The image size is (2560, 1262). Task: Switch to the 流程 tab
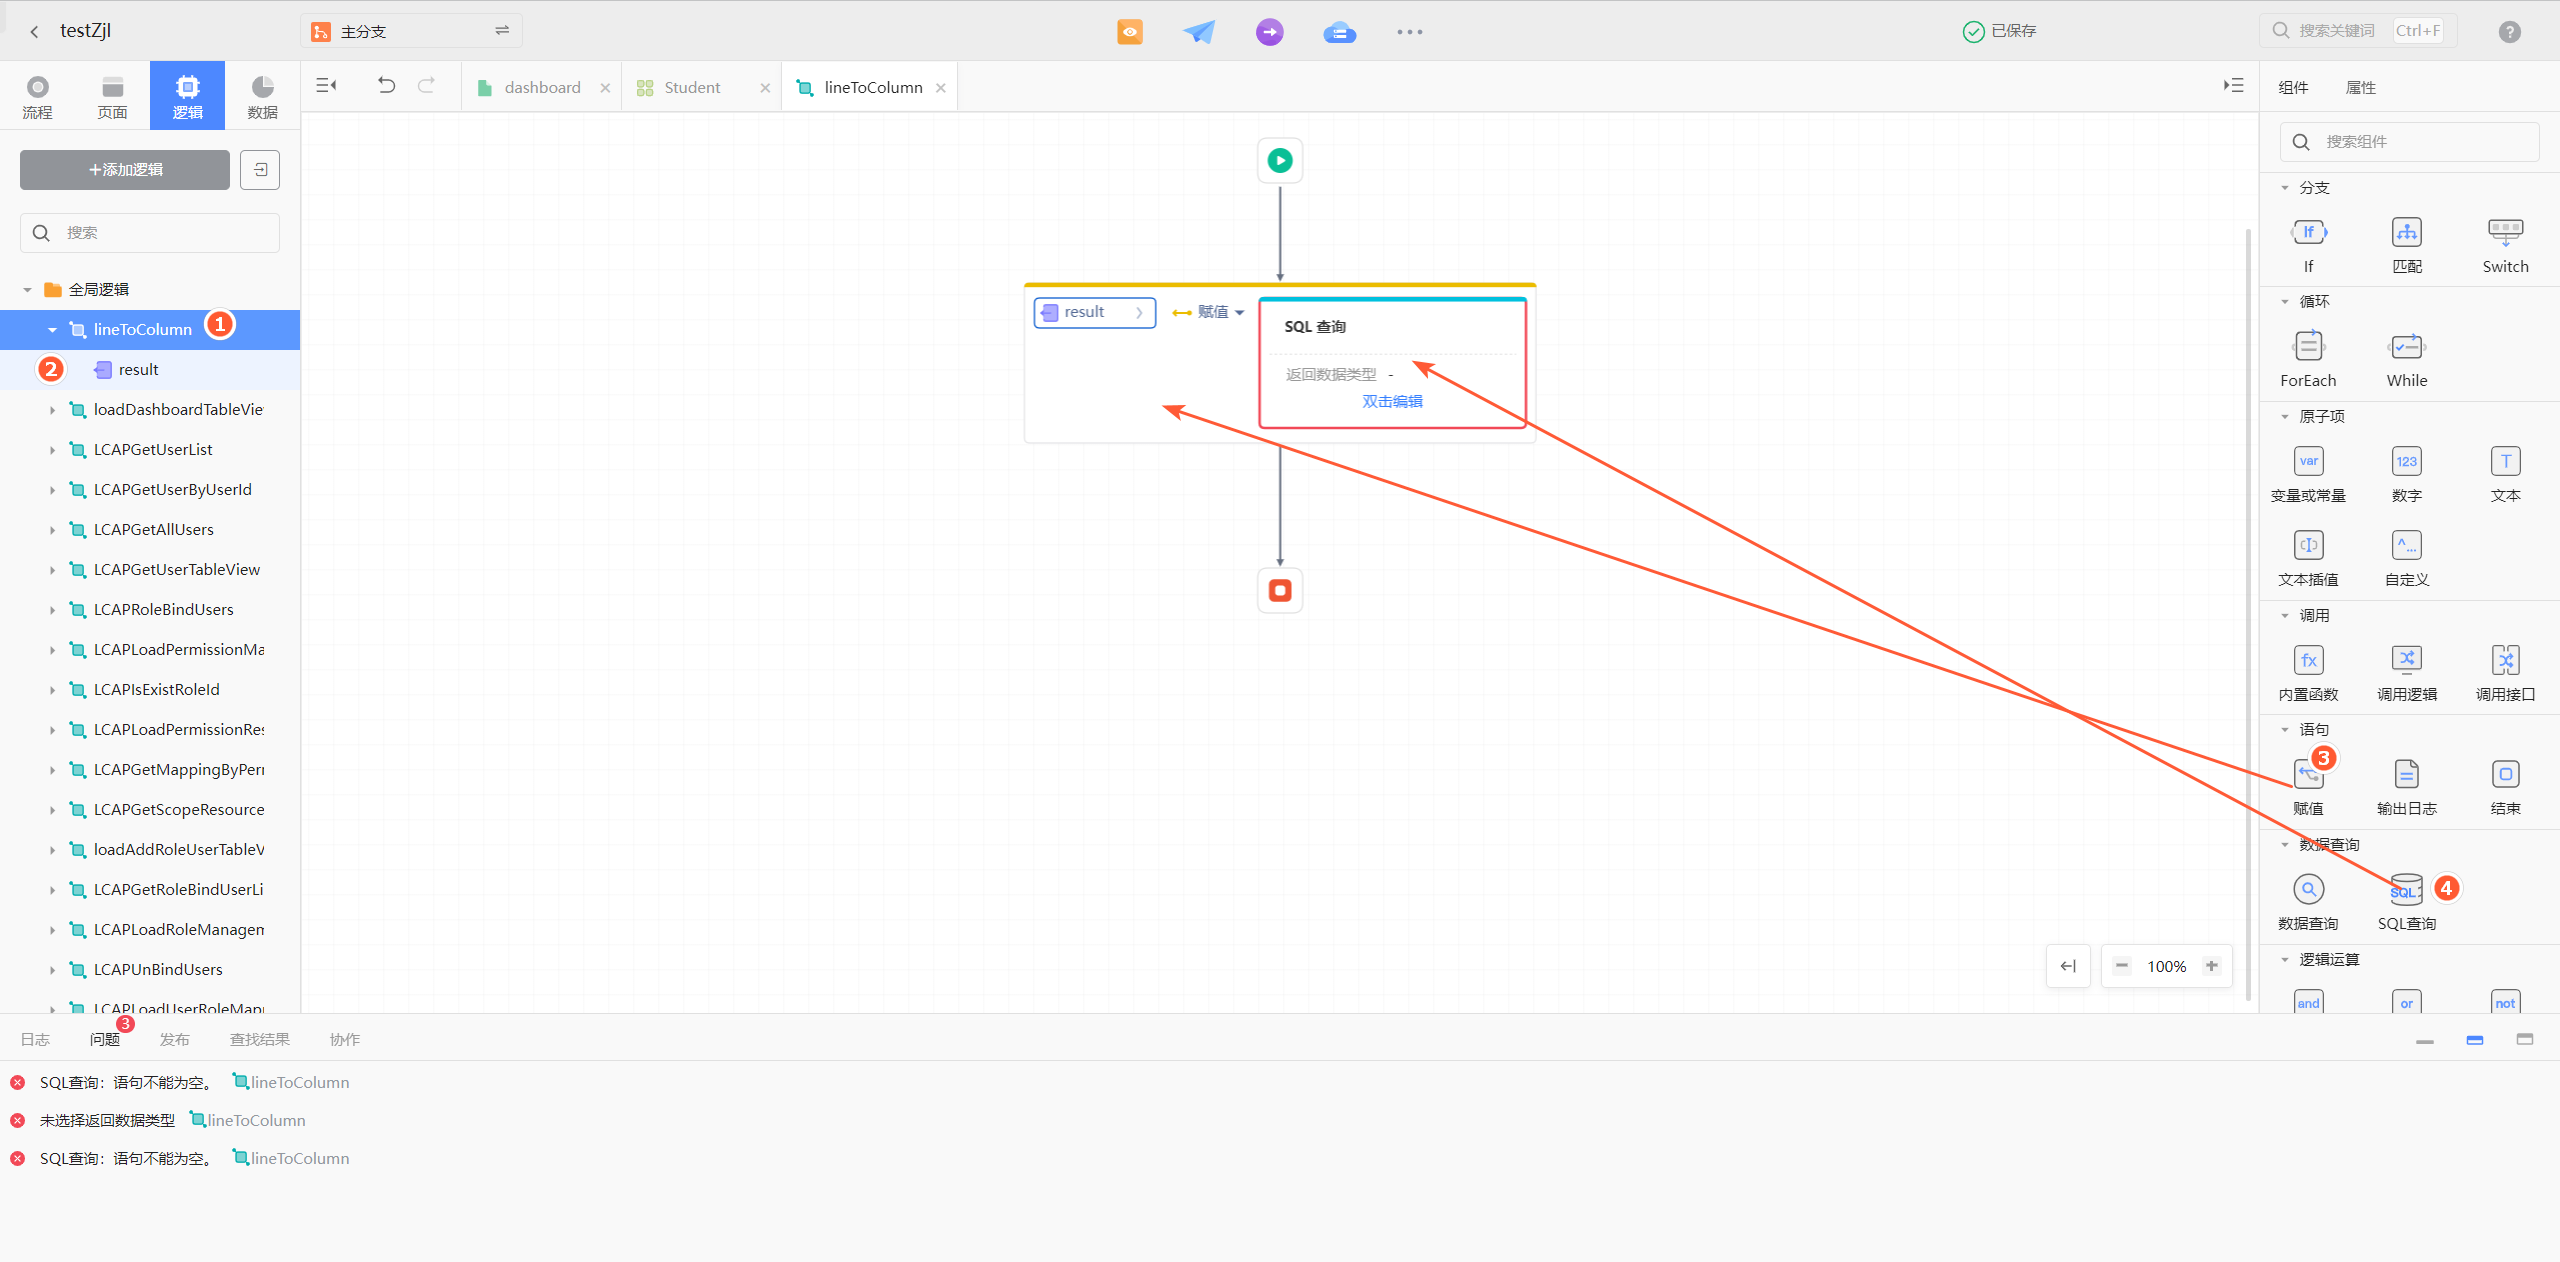click(37, 96)
